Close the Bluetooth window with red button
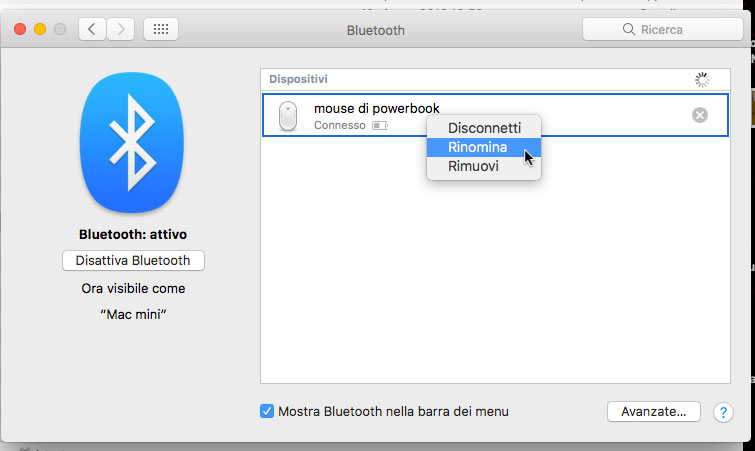755x451 pixels. tap(20, 29)
